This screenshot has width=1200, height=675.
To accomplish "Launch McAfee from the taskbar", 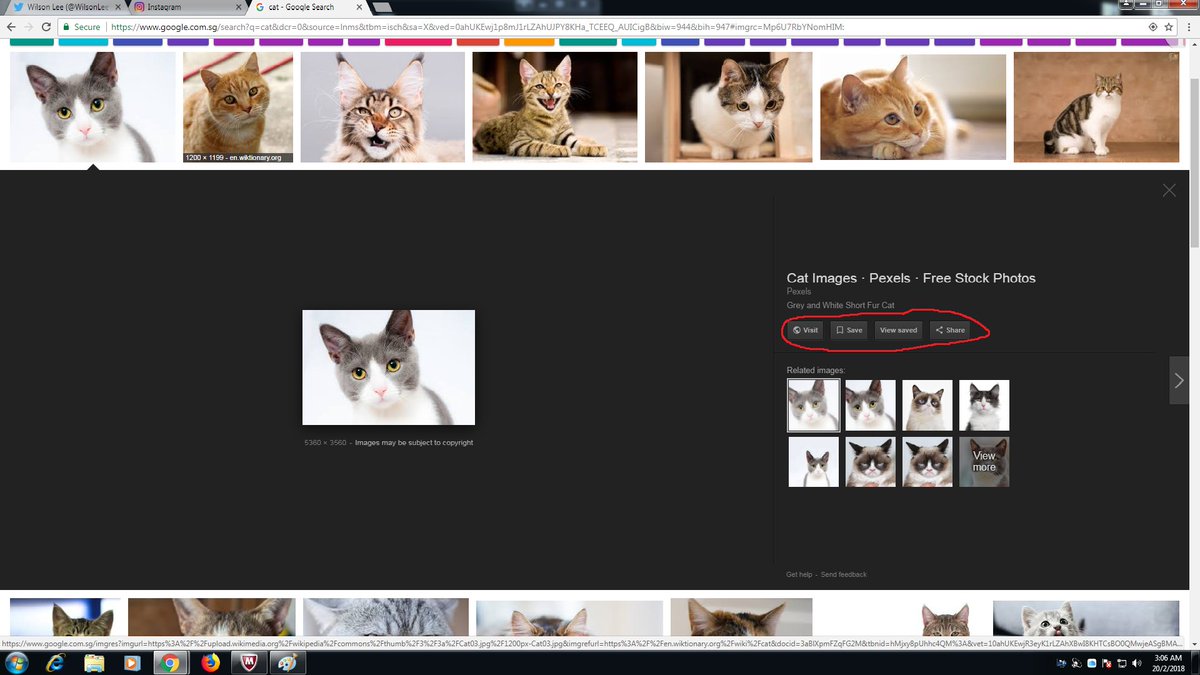I will [246, 662].
